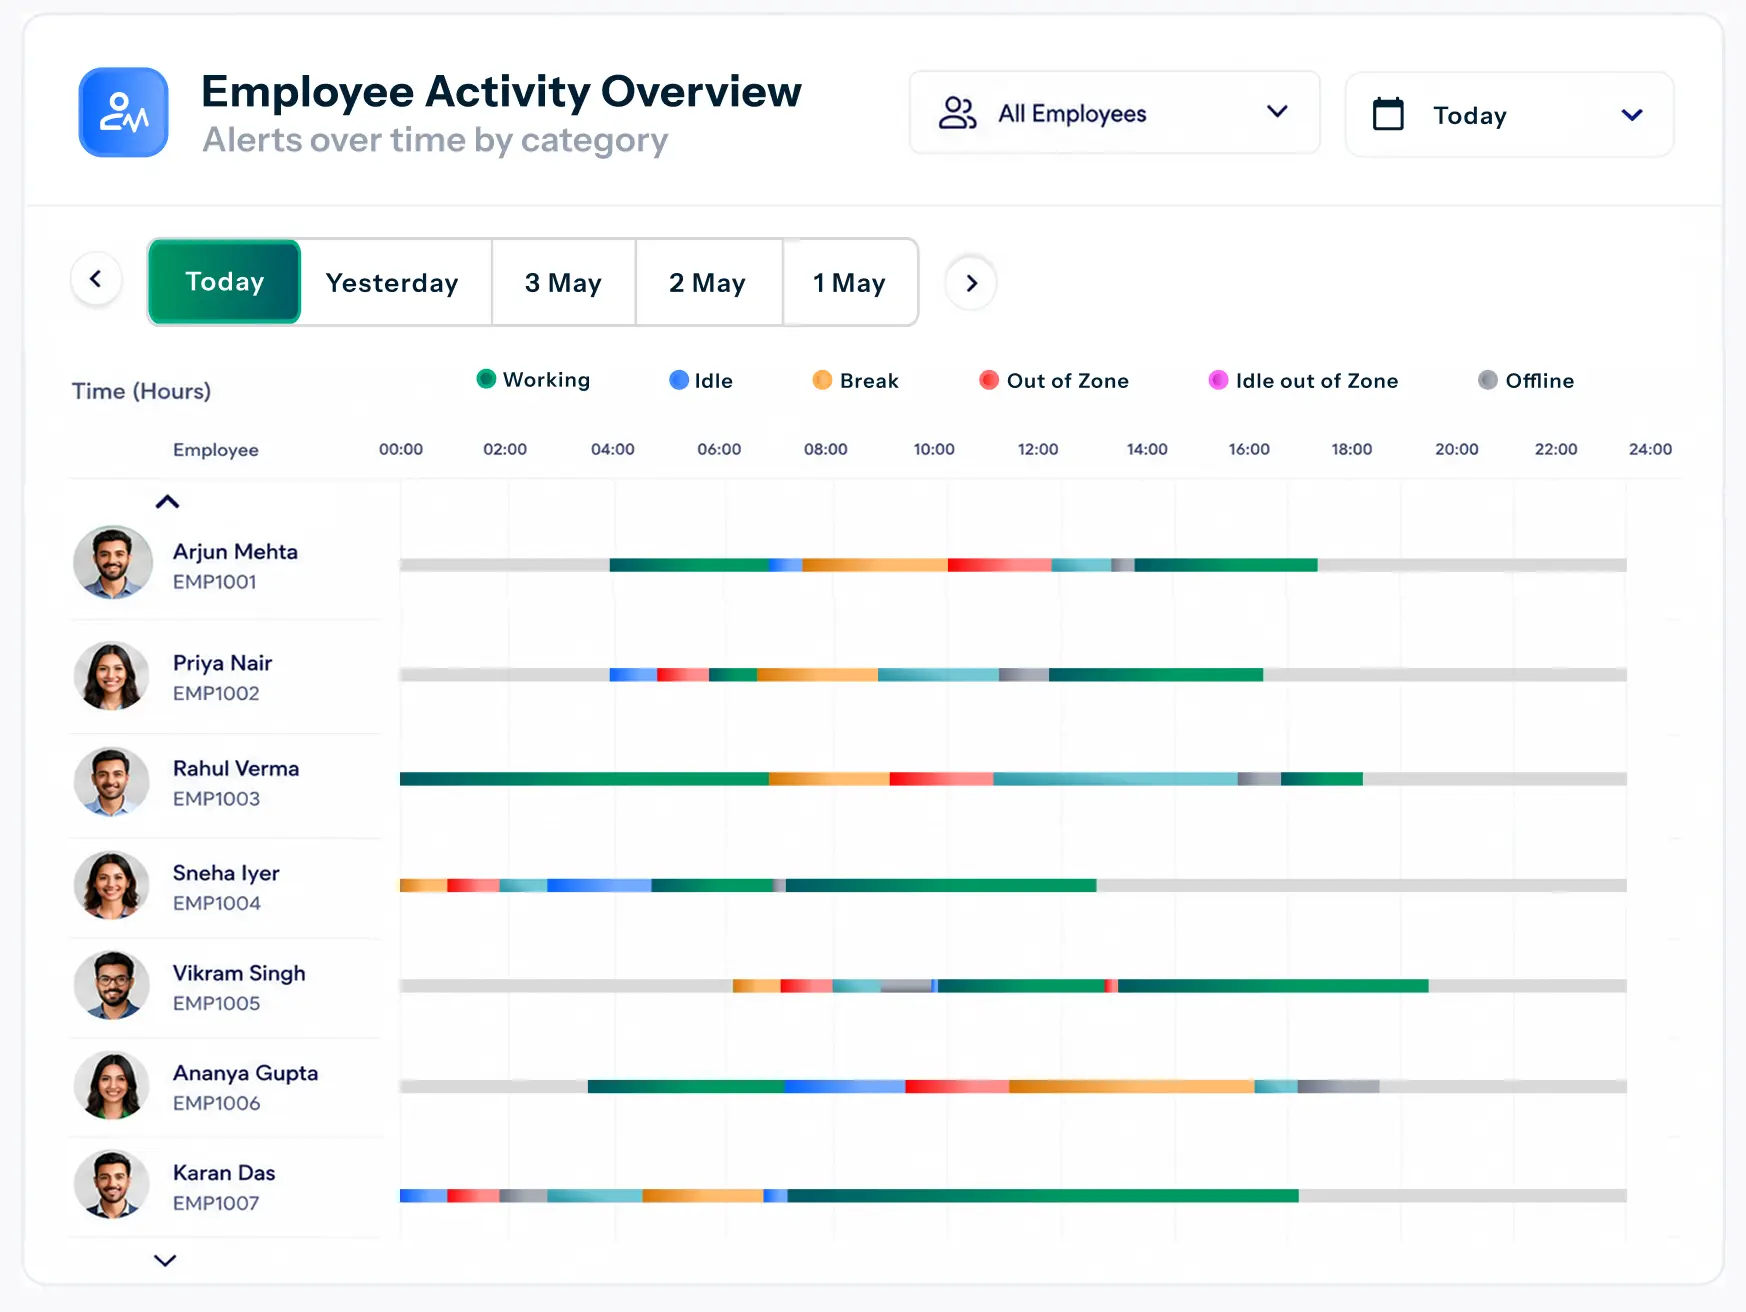Click the Time (Hours) label
Viewport: 1746px width, 1312px height.
(x=141, y=391)
